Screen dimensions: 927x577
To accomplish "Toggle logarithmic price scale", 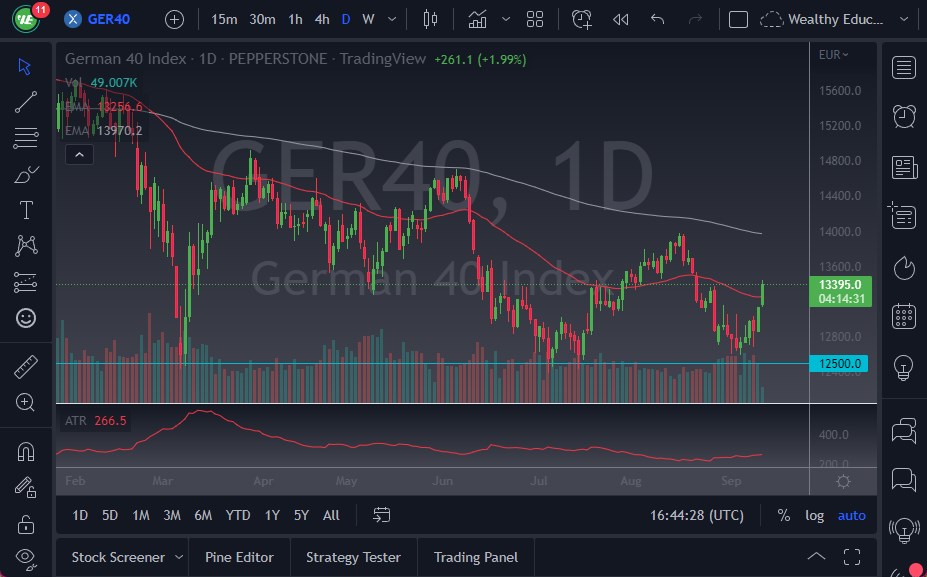I will coord(814,515).
